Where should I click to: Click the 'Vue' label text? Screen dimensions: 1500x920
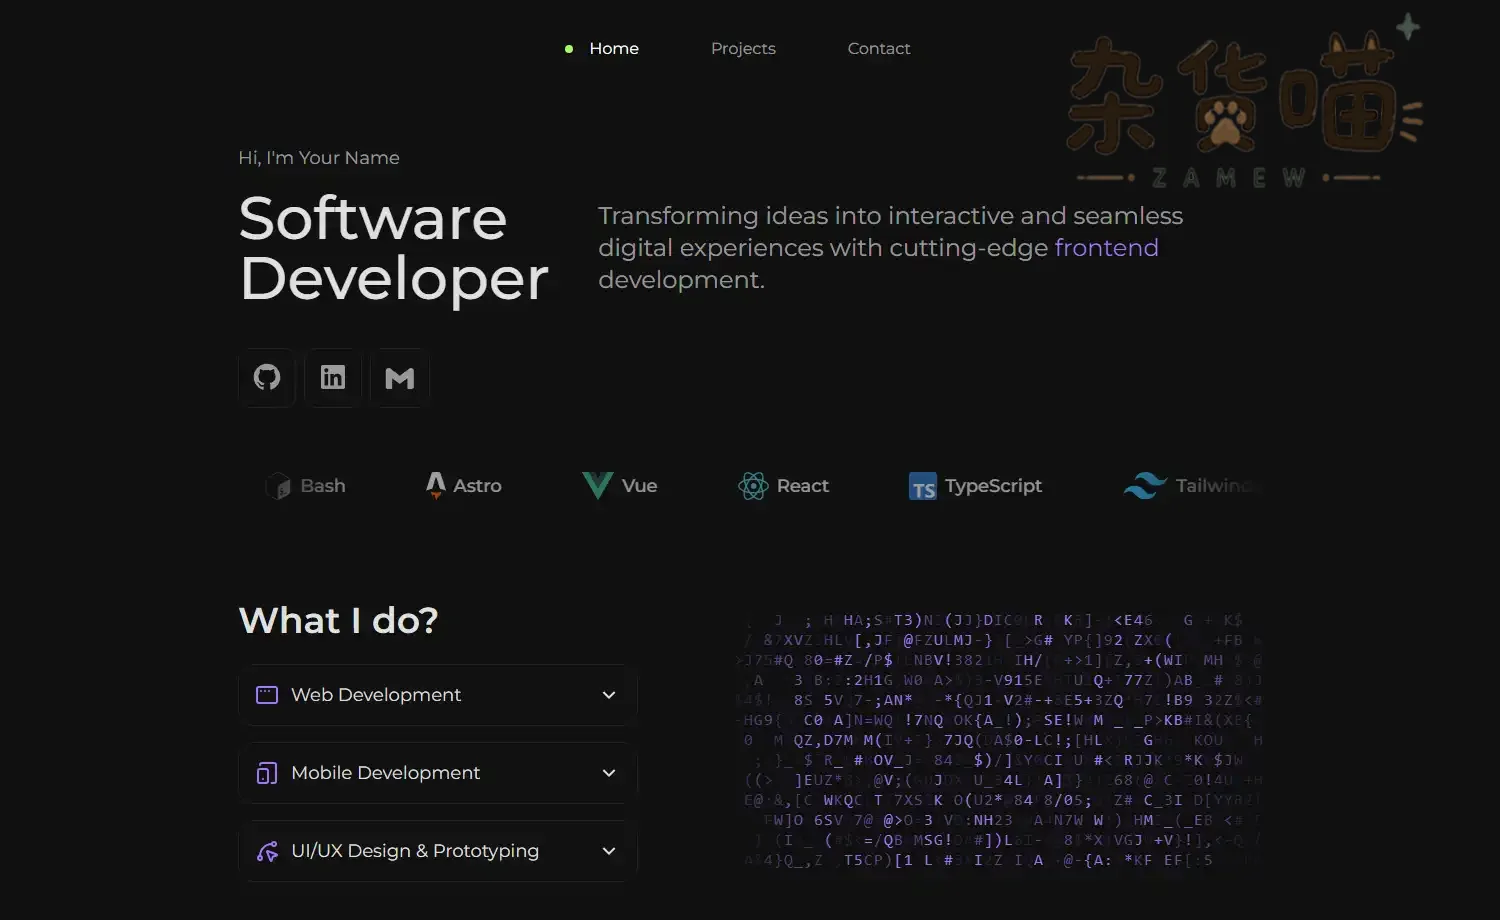click(x=639, y=485)
